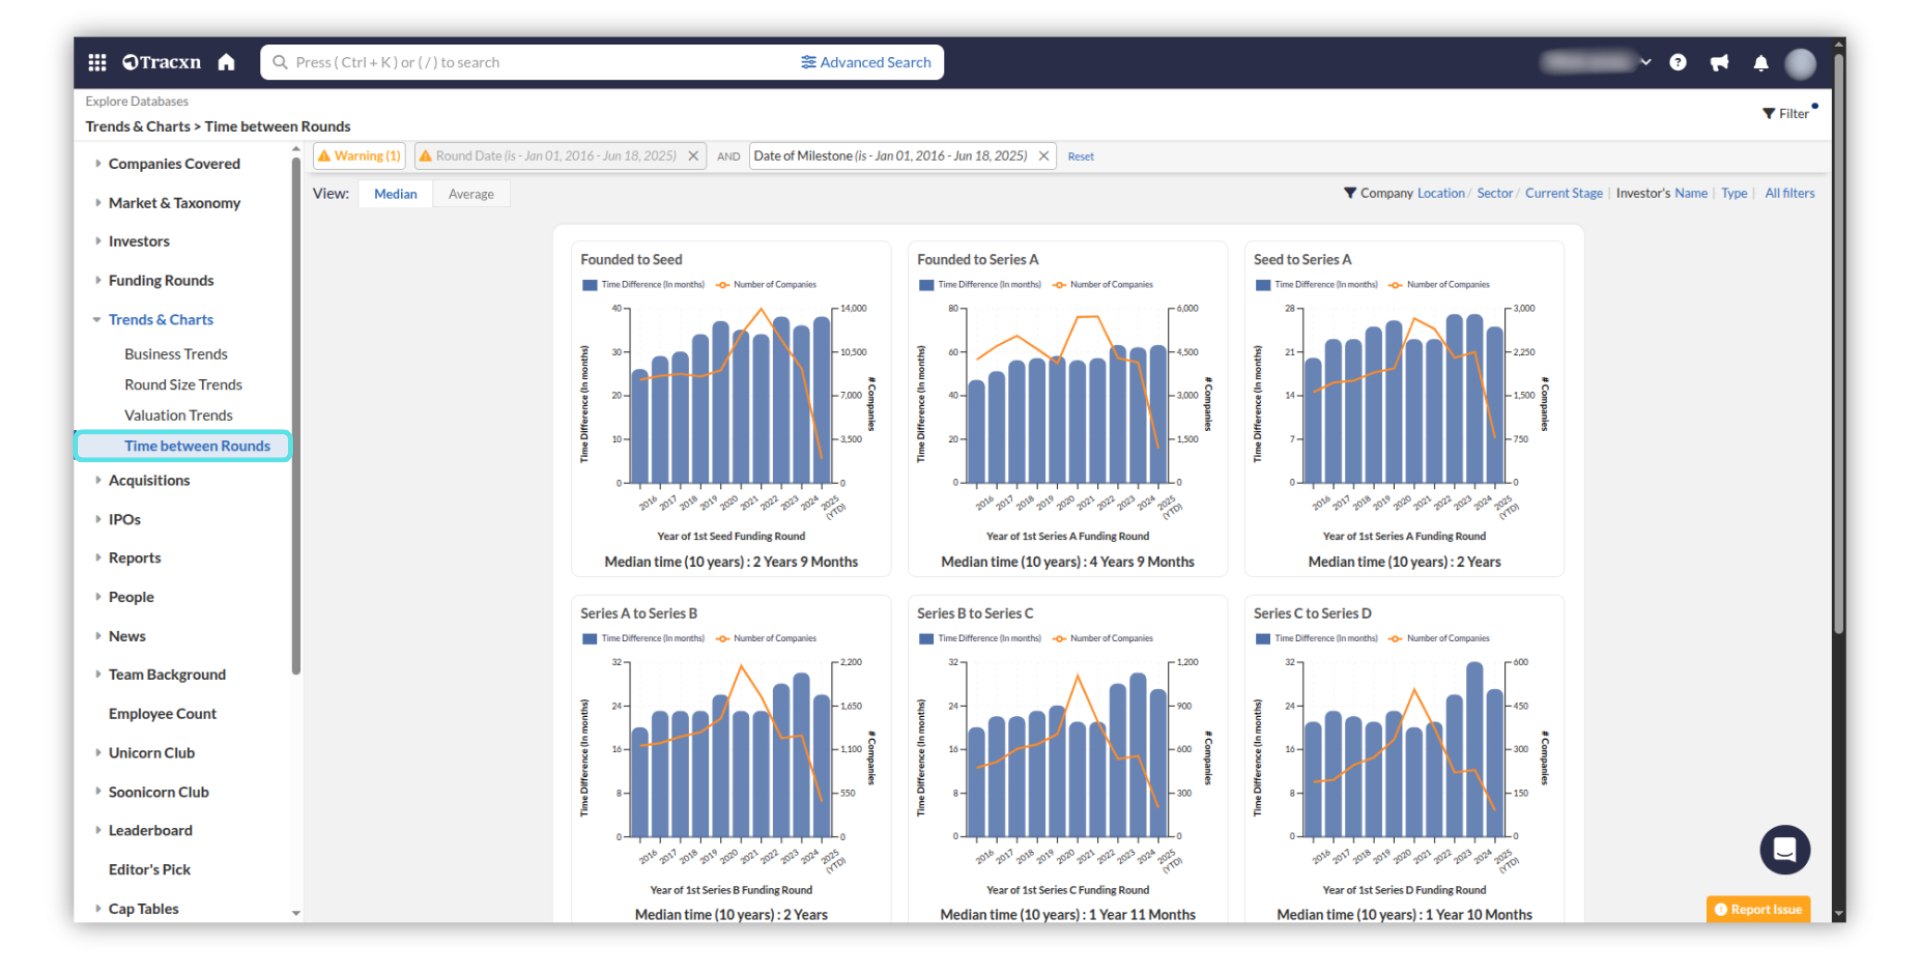The height and width of the screenshot is (960, 1920).
Task: Toggle Time Difference legend in Founded to Seed
Action: coord(643,285)
